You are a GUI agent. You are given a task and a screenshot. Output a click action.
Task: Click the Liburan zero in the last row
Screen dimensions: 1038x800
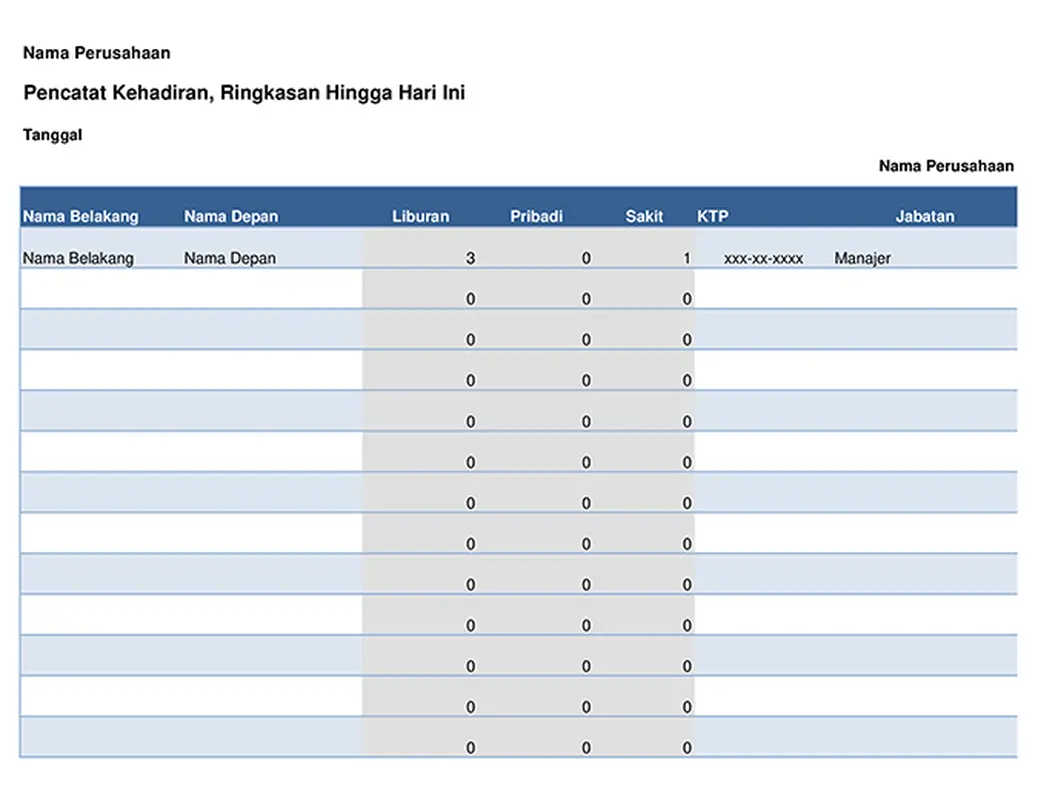(x=471, y=748)
